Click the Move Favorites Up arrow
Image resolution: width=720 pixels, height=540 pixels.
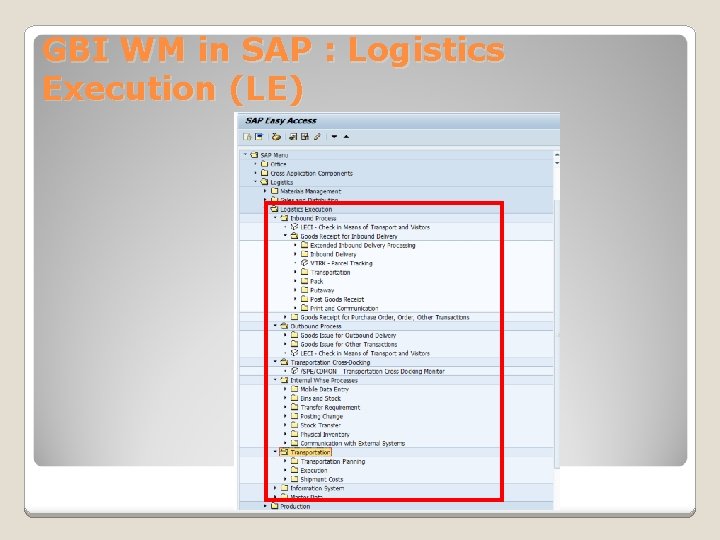click(347, 137)
